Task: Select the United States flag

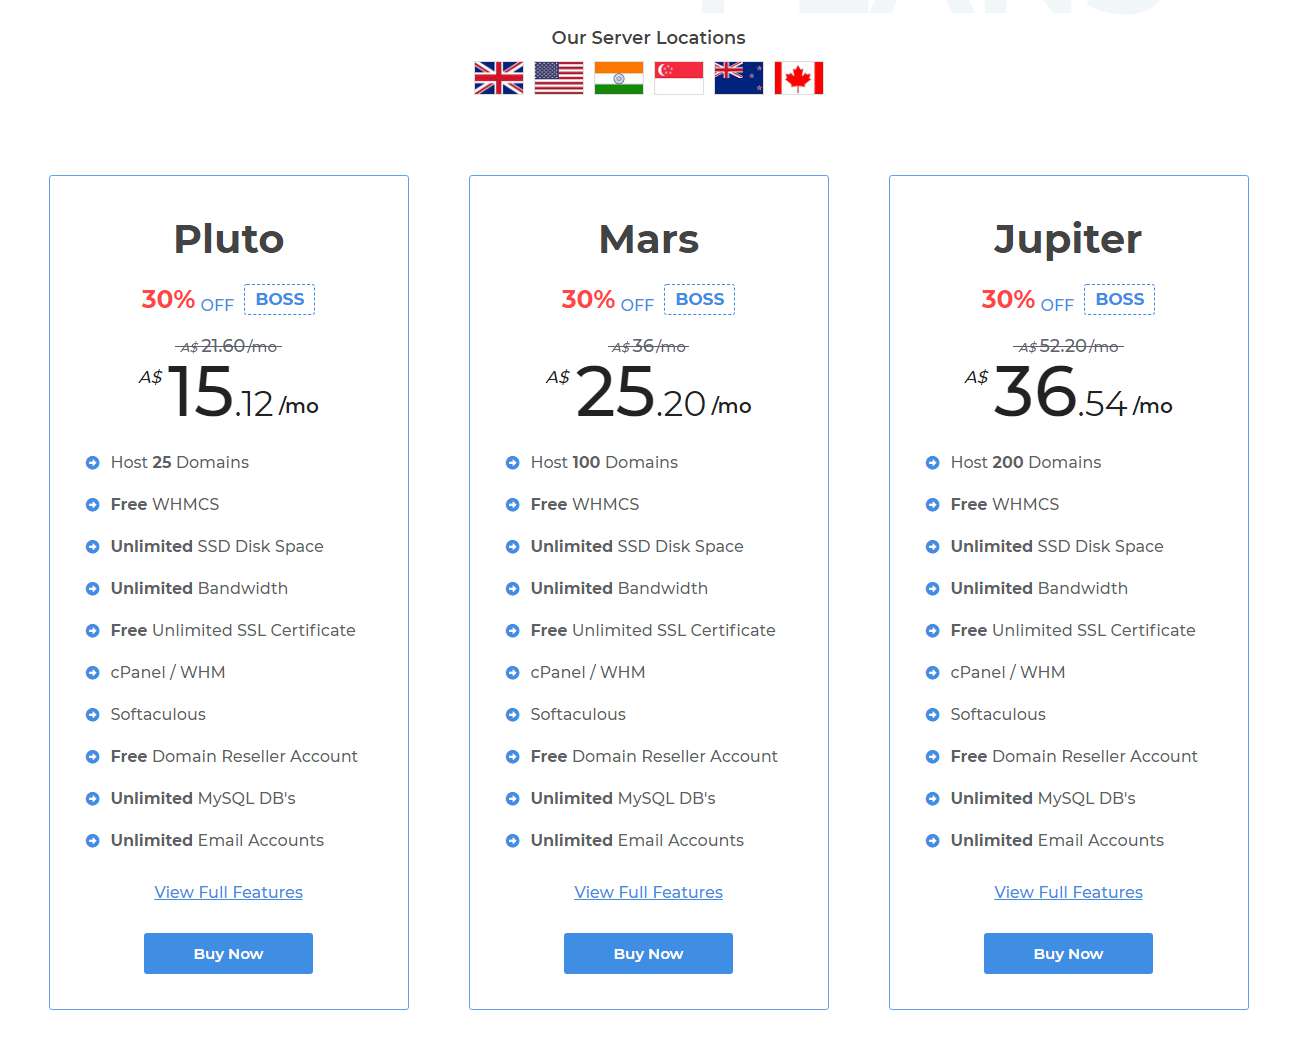Action: [558, 78]
